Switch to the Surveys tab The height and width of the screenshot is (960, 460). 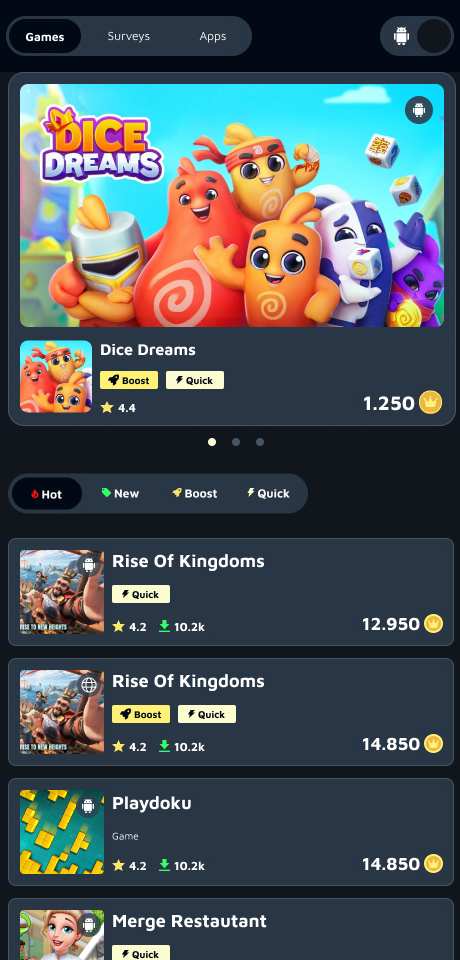click(x=129, y=36)
